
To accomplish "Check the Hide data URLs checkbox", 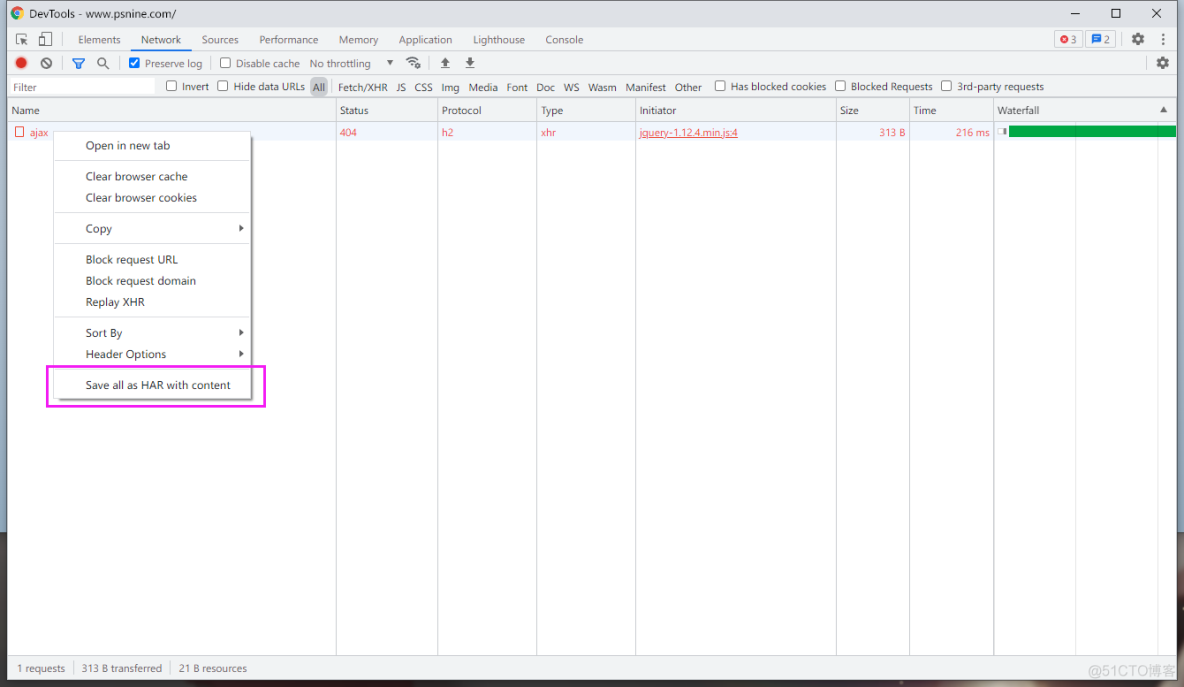I will coord(223,86).
